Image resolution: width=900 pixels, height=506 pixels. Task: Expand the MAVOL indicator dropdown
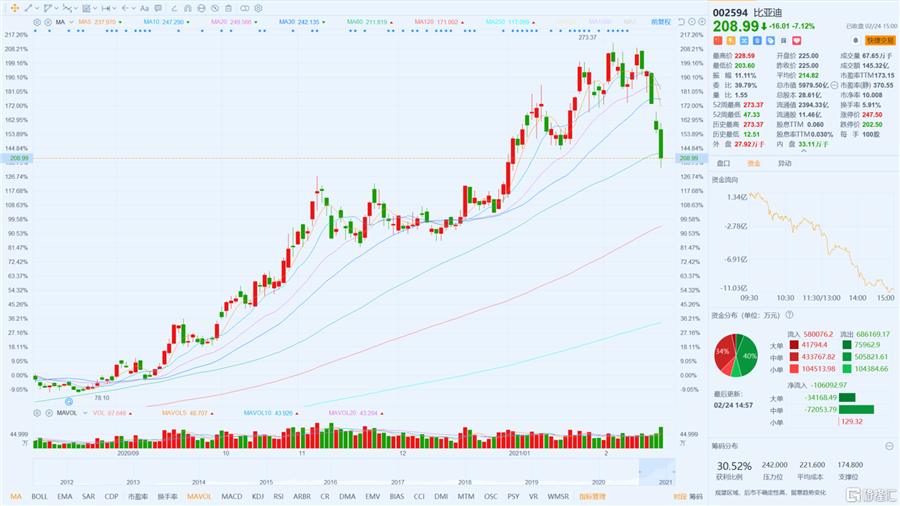pyautogui.click(x=85, y=413)
